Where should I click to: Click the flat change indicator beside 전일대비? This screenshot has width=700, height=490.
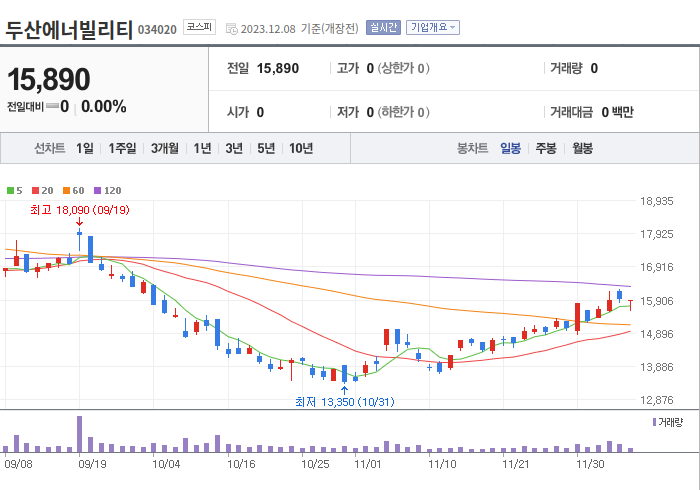coord(52,106)
